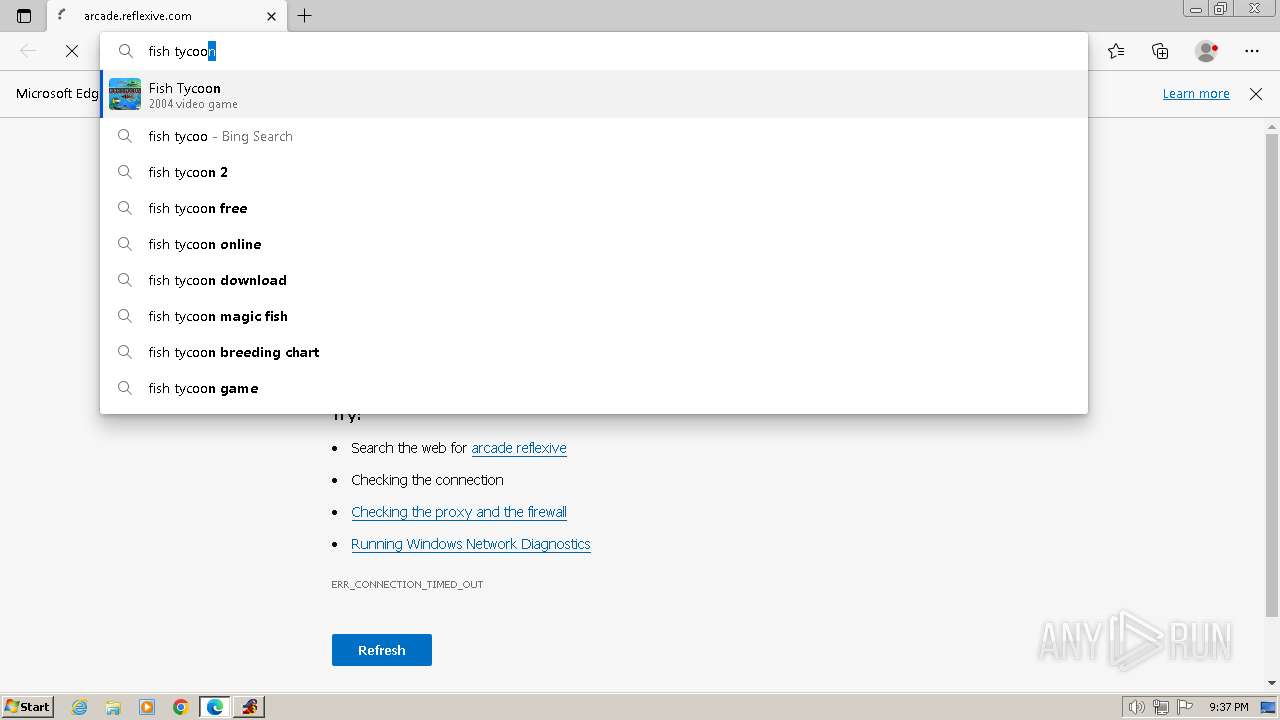Open Settings and more ellipsis menu

(x=1252, y=51)
